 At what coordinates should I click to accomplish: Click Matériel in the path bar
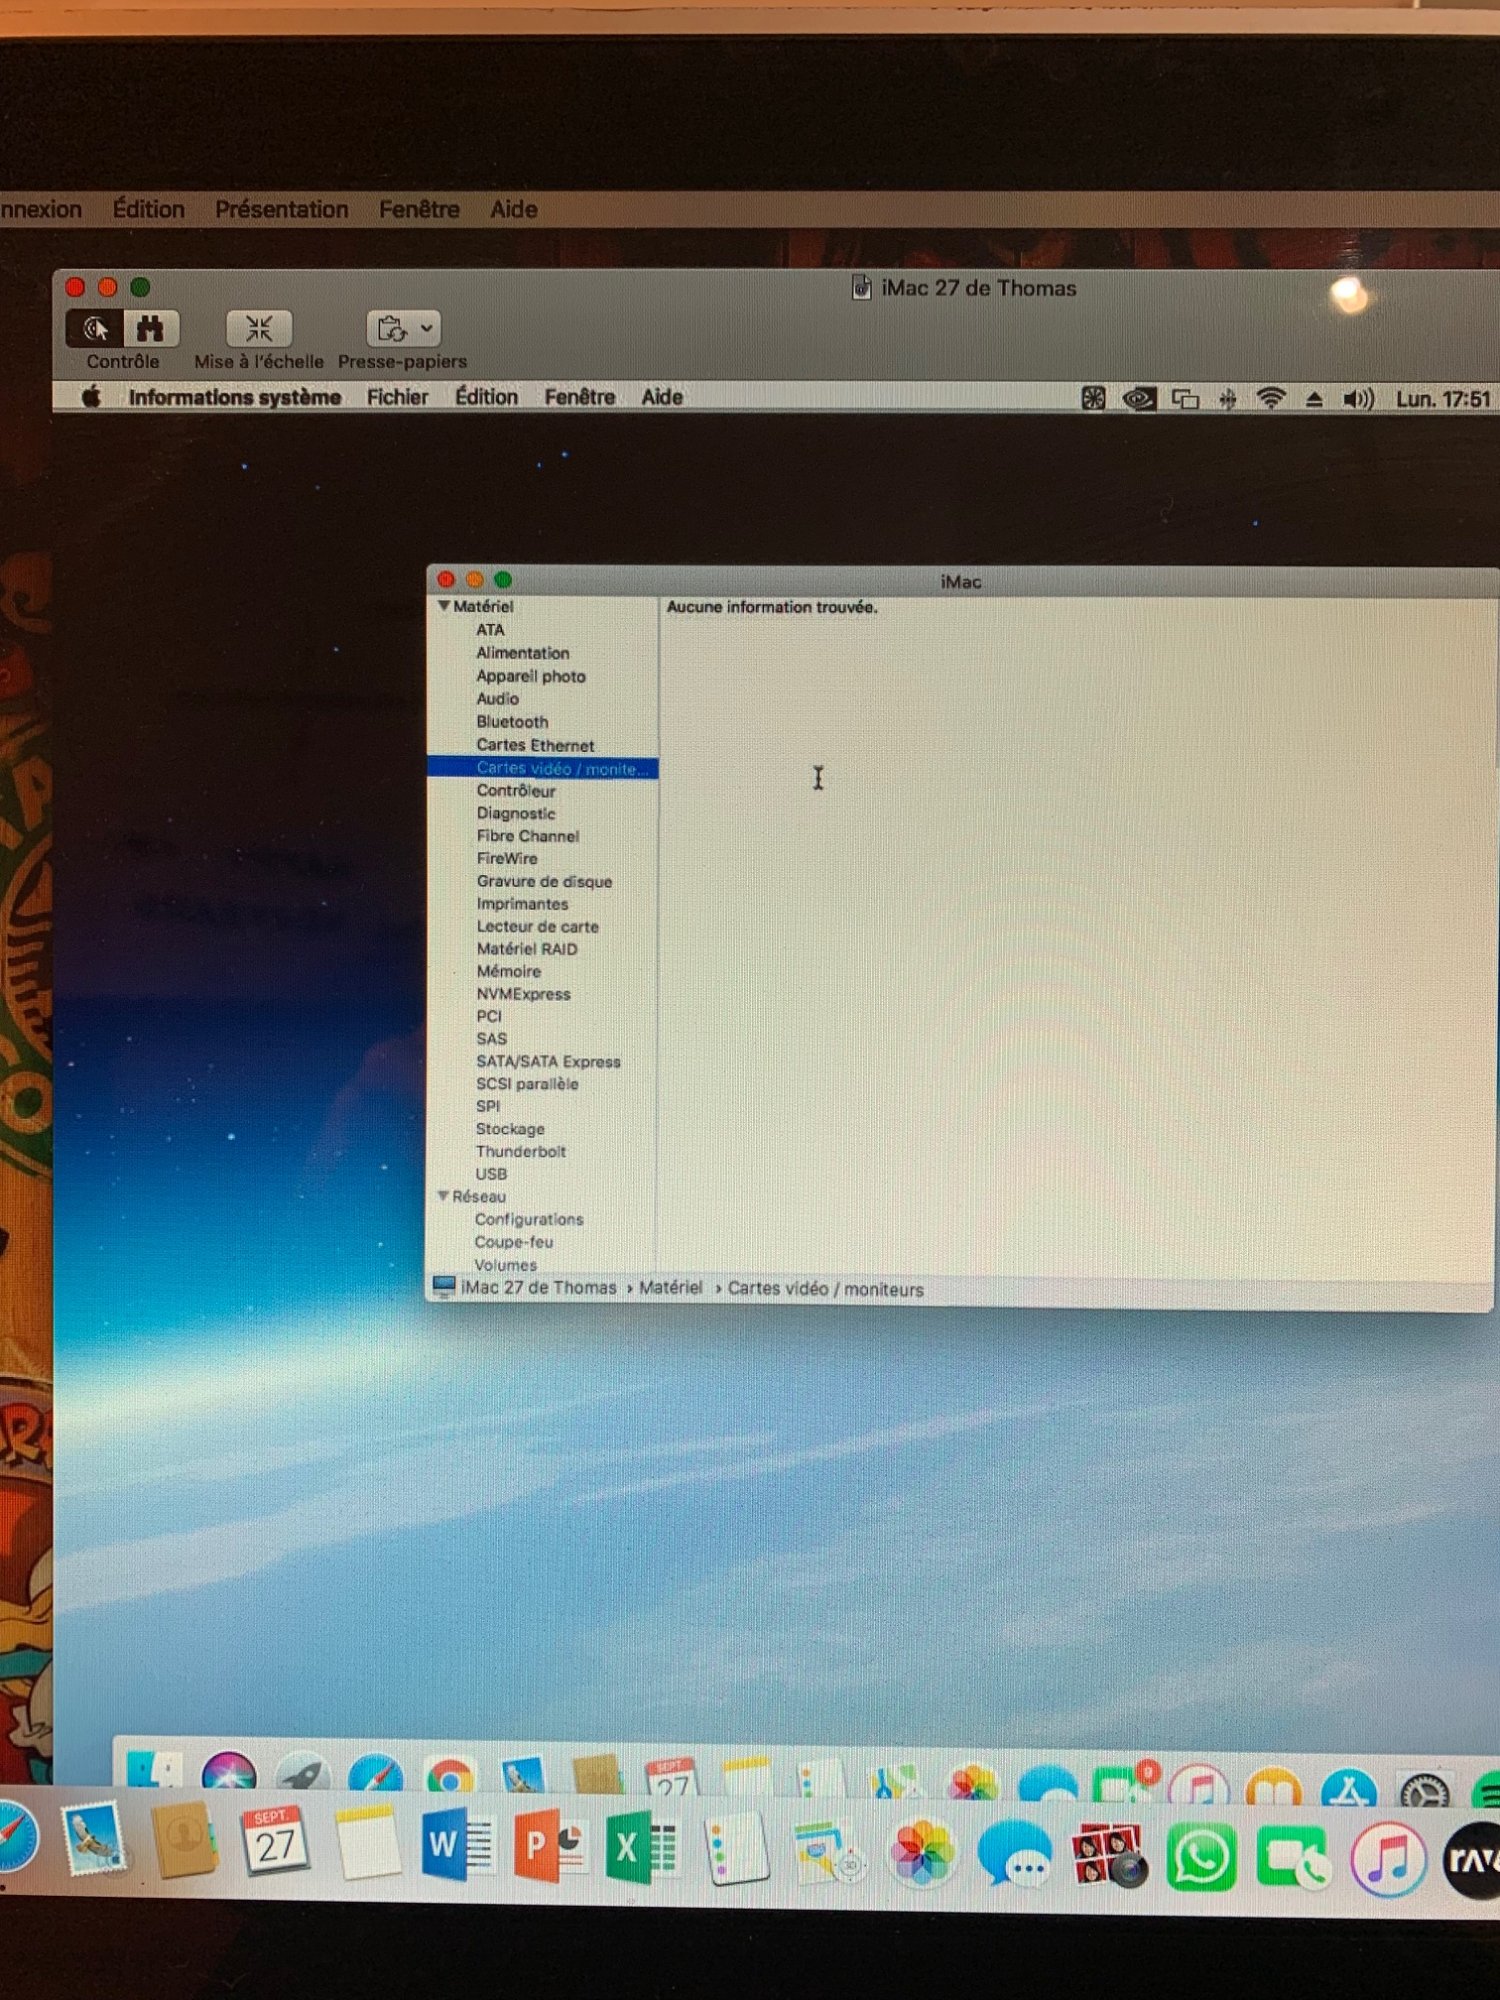coord(671,1288)
